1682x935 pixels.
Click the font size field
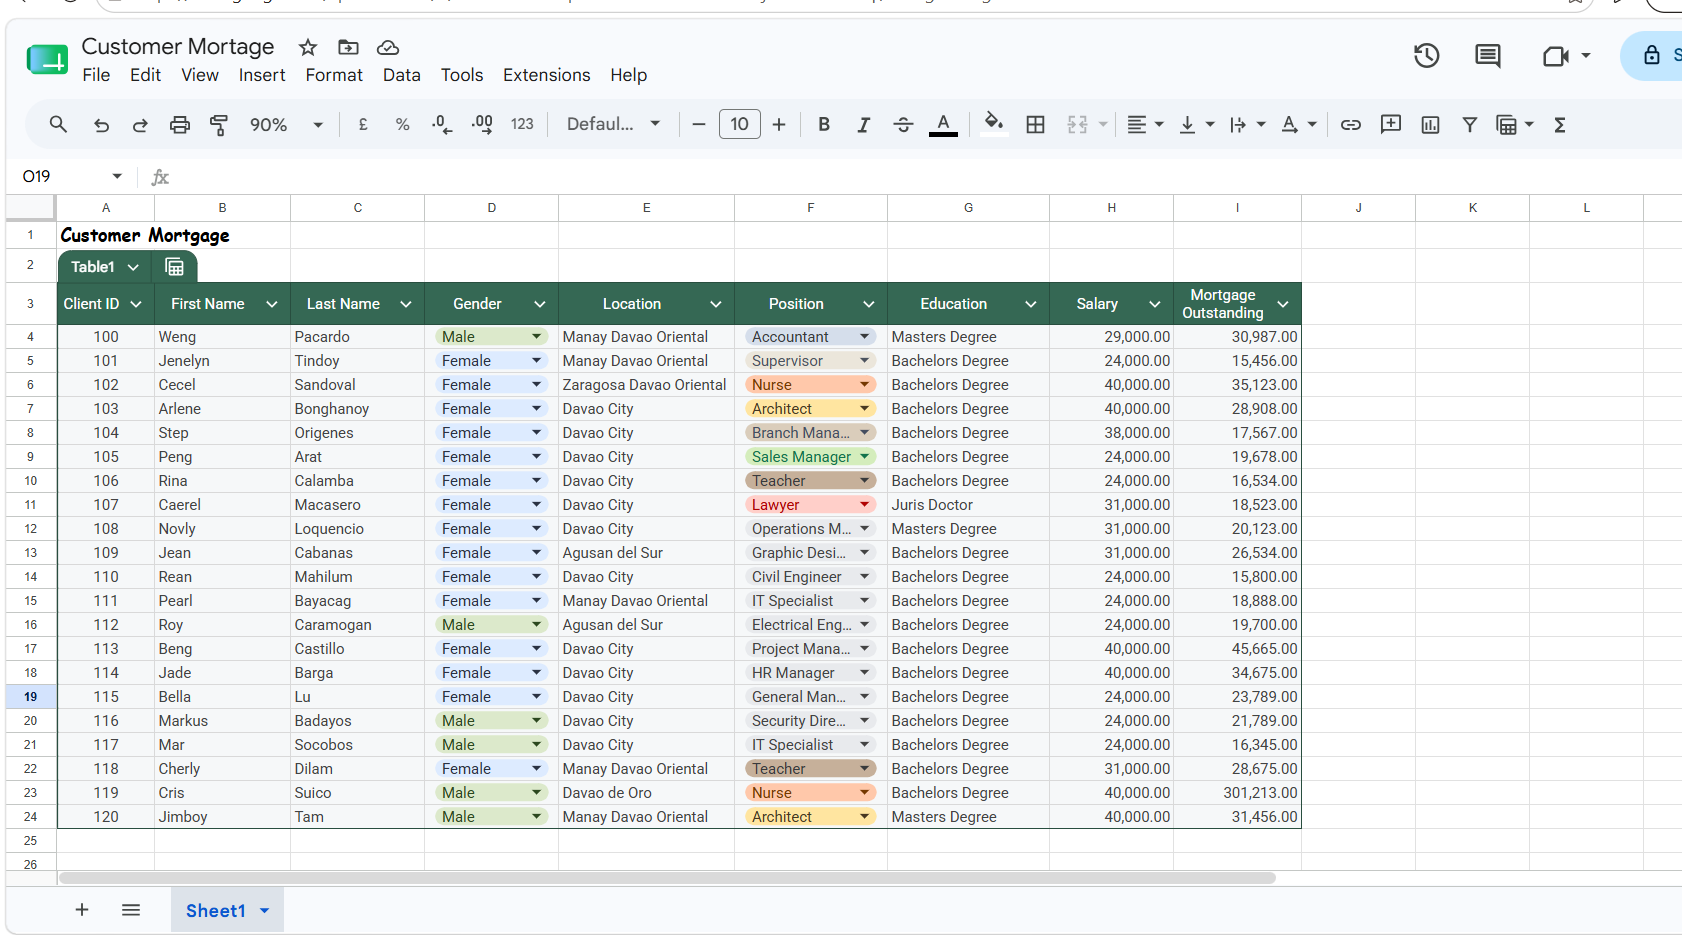(x=739, y=124)
